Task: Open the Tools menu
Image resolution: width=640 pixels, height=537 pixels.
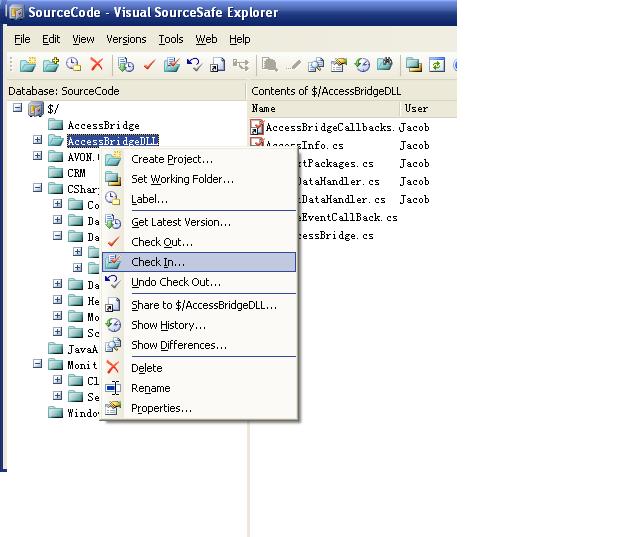Action: [x=171, y=39]
